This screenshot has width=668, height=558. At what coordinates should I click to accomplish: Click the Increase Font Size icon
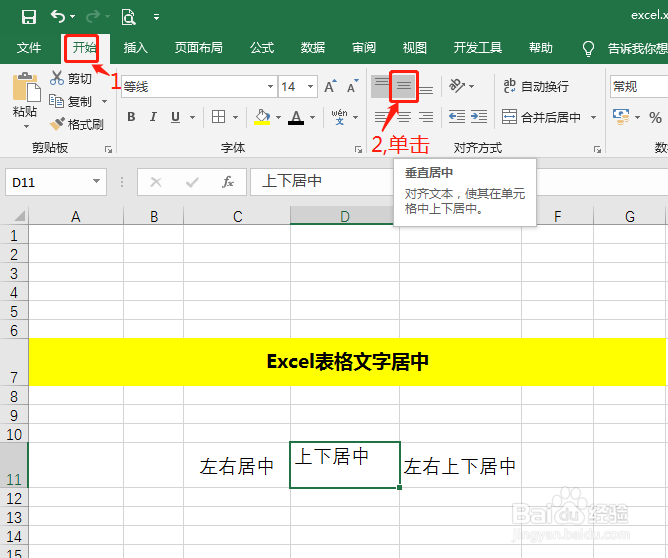(x=330, y=86)
